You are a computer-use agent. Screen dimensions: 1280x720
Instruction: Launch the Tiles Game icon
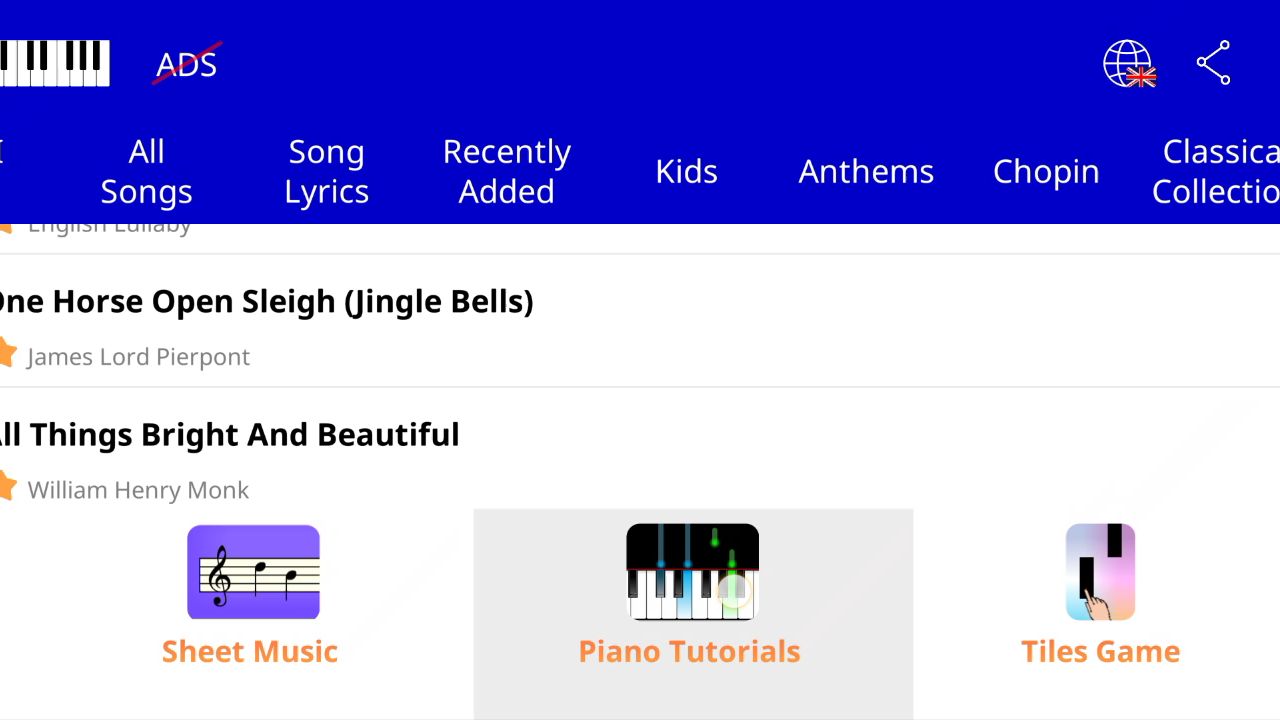click(x=1100, y=572)
